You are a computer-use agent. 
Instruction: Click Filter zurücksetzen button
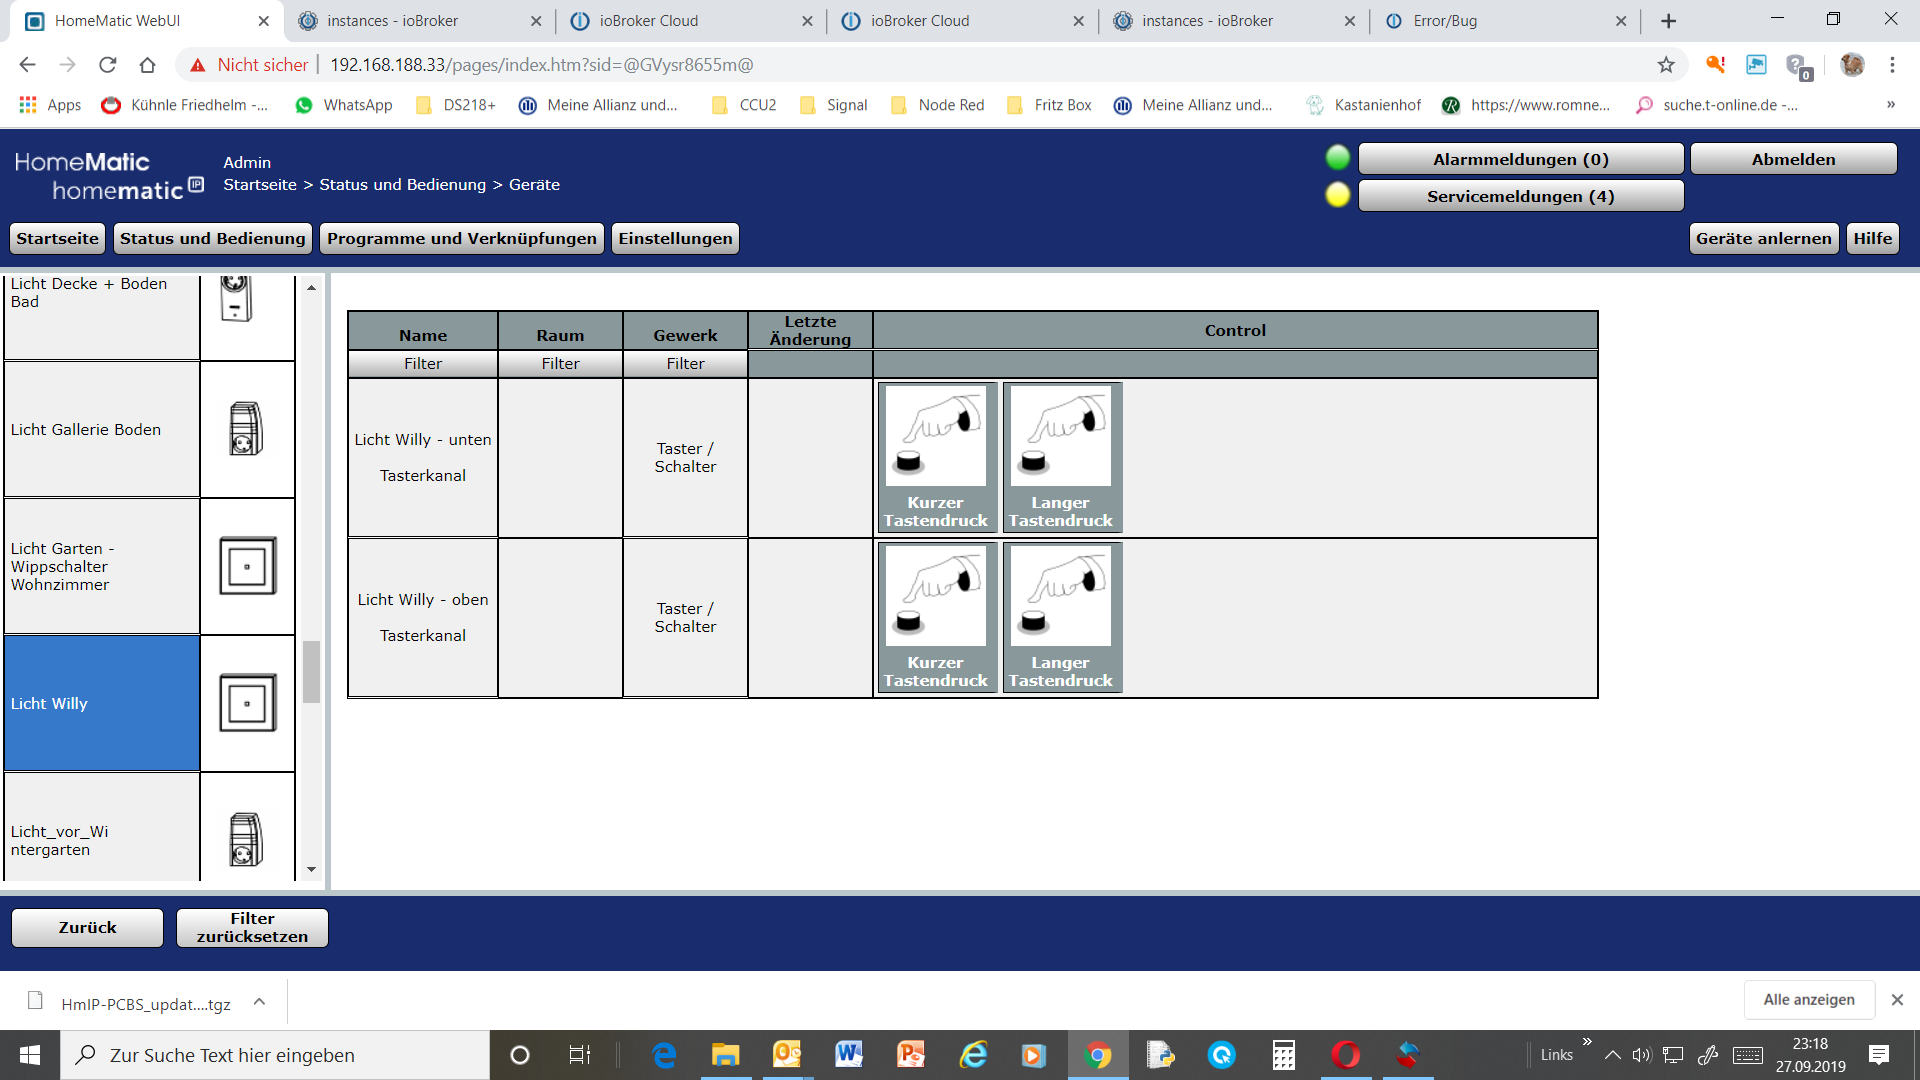pos(252,927)
